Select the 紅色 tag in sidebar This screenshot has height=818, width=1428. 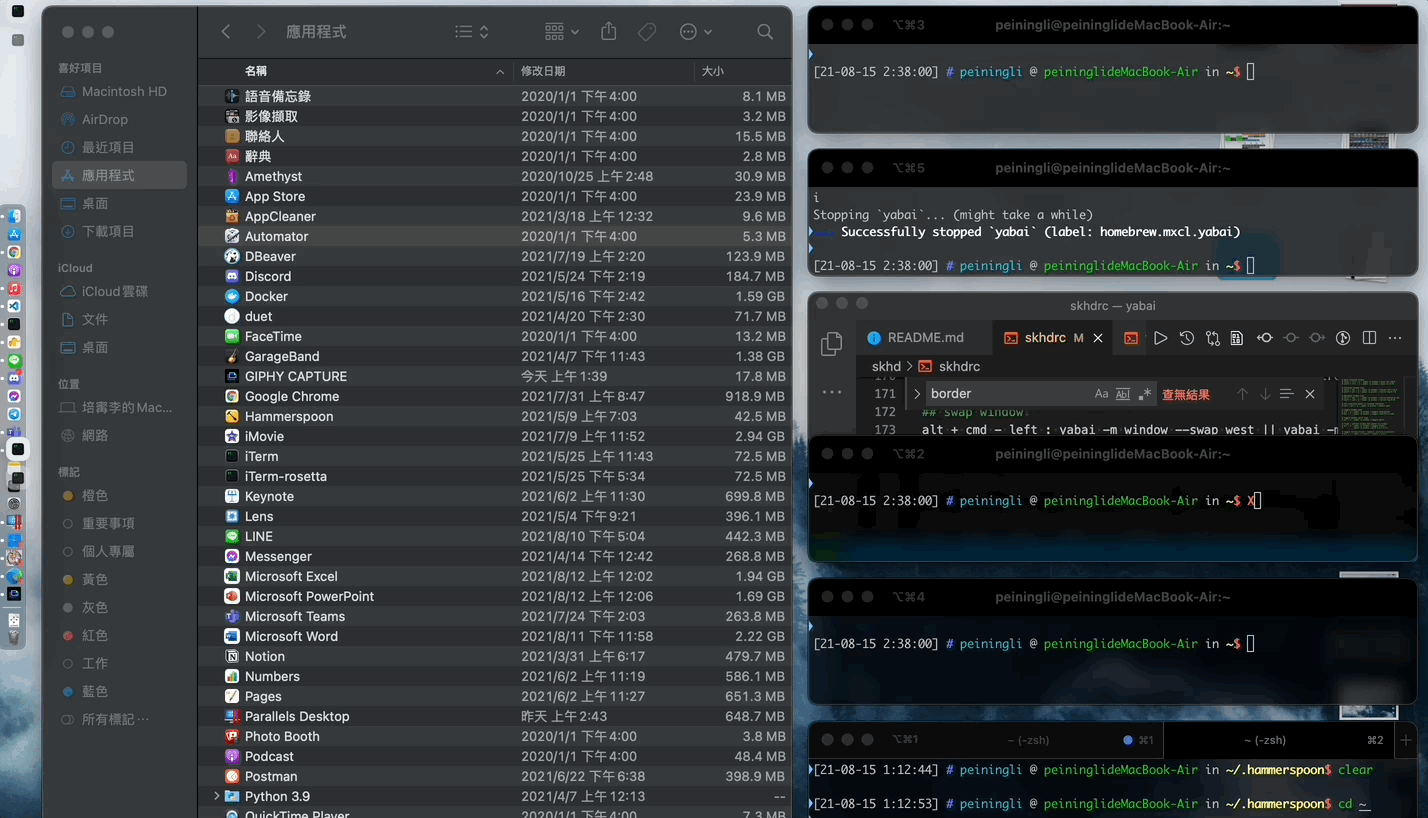[x=95, y=635]
